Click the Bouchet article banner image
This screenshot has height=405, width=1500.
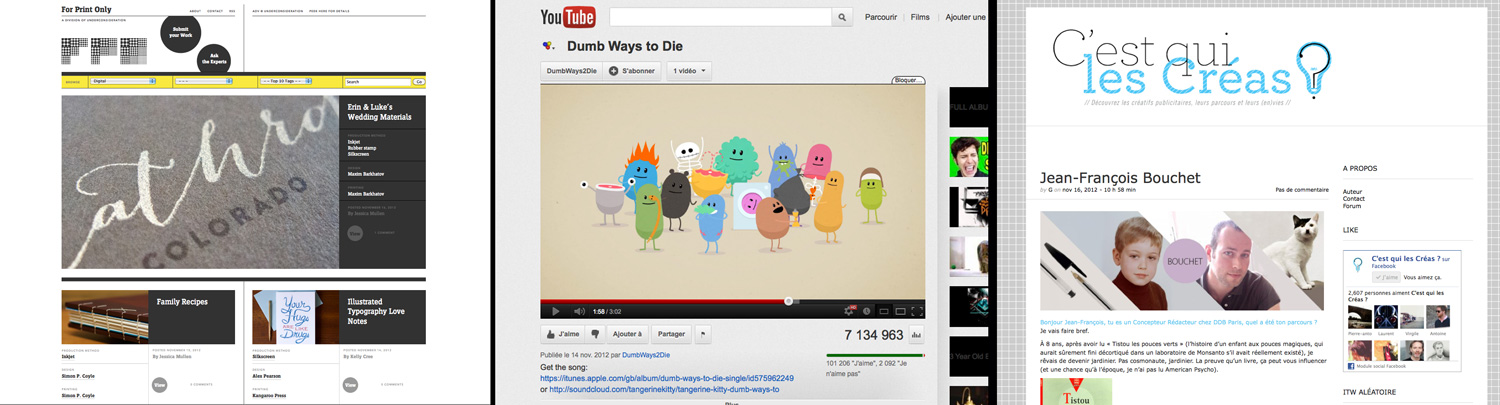point(1182,260)
